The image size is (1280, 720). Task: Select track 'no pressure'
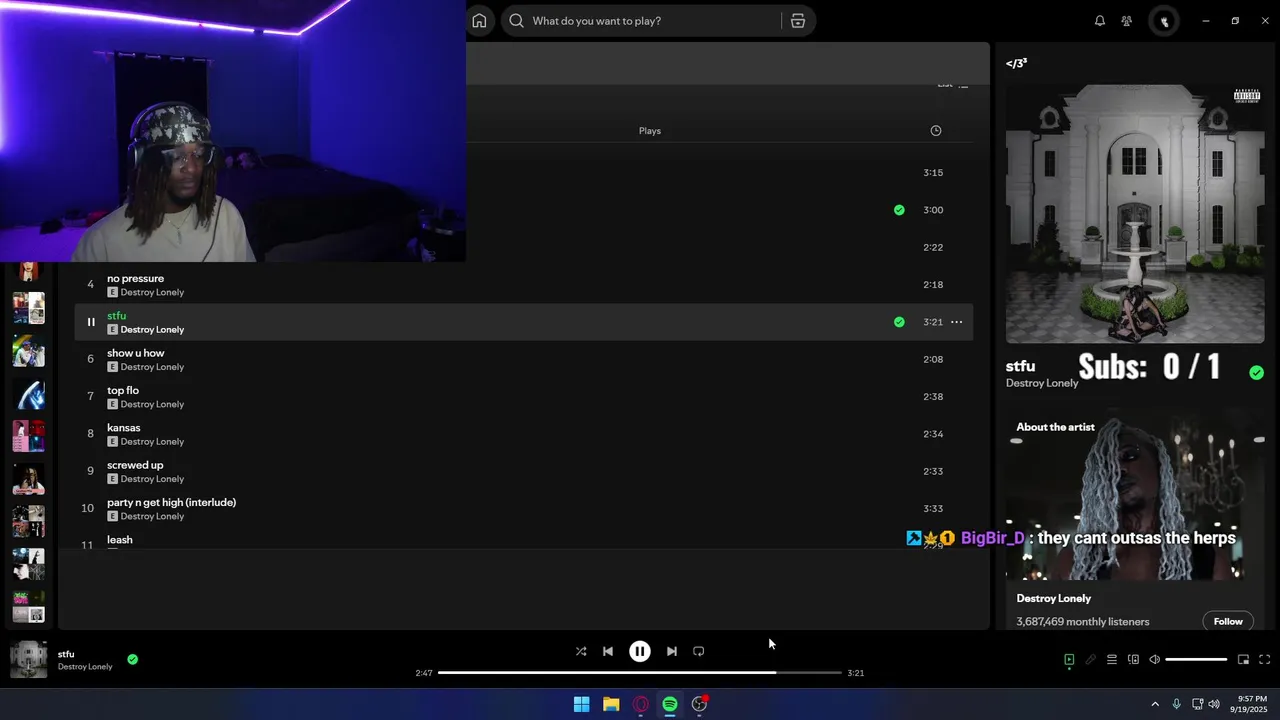(136, 279)
